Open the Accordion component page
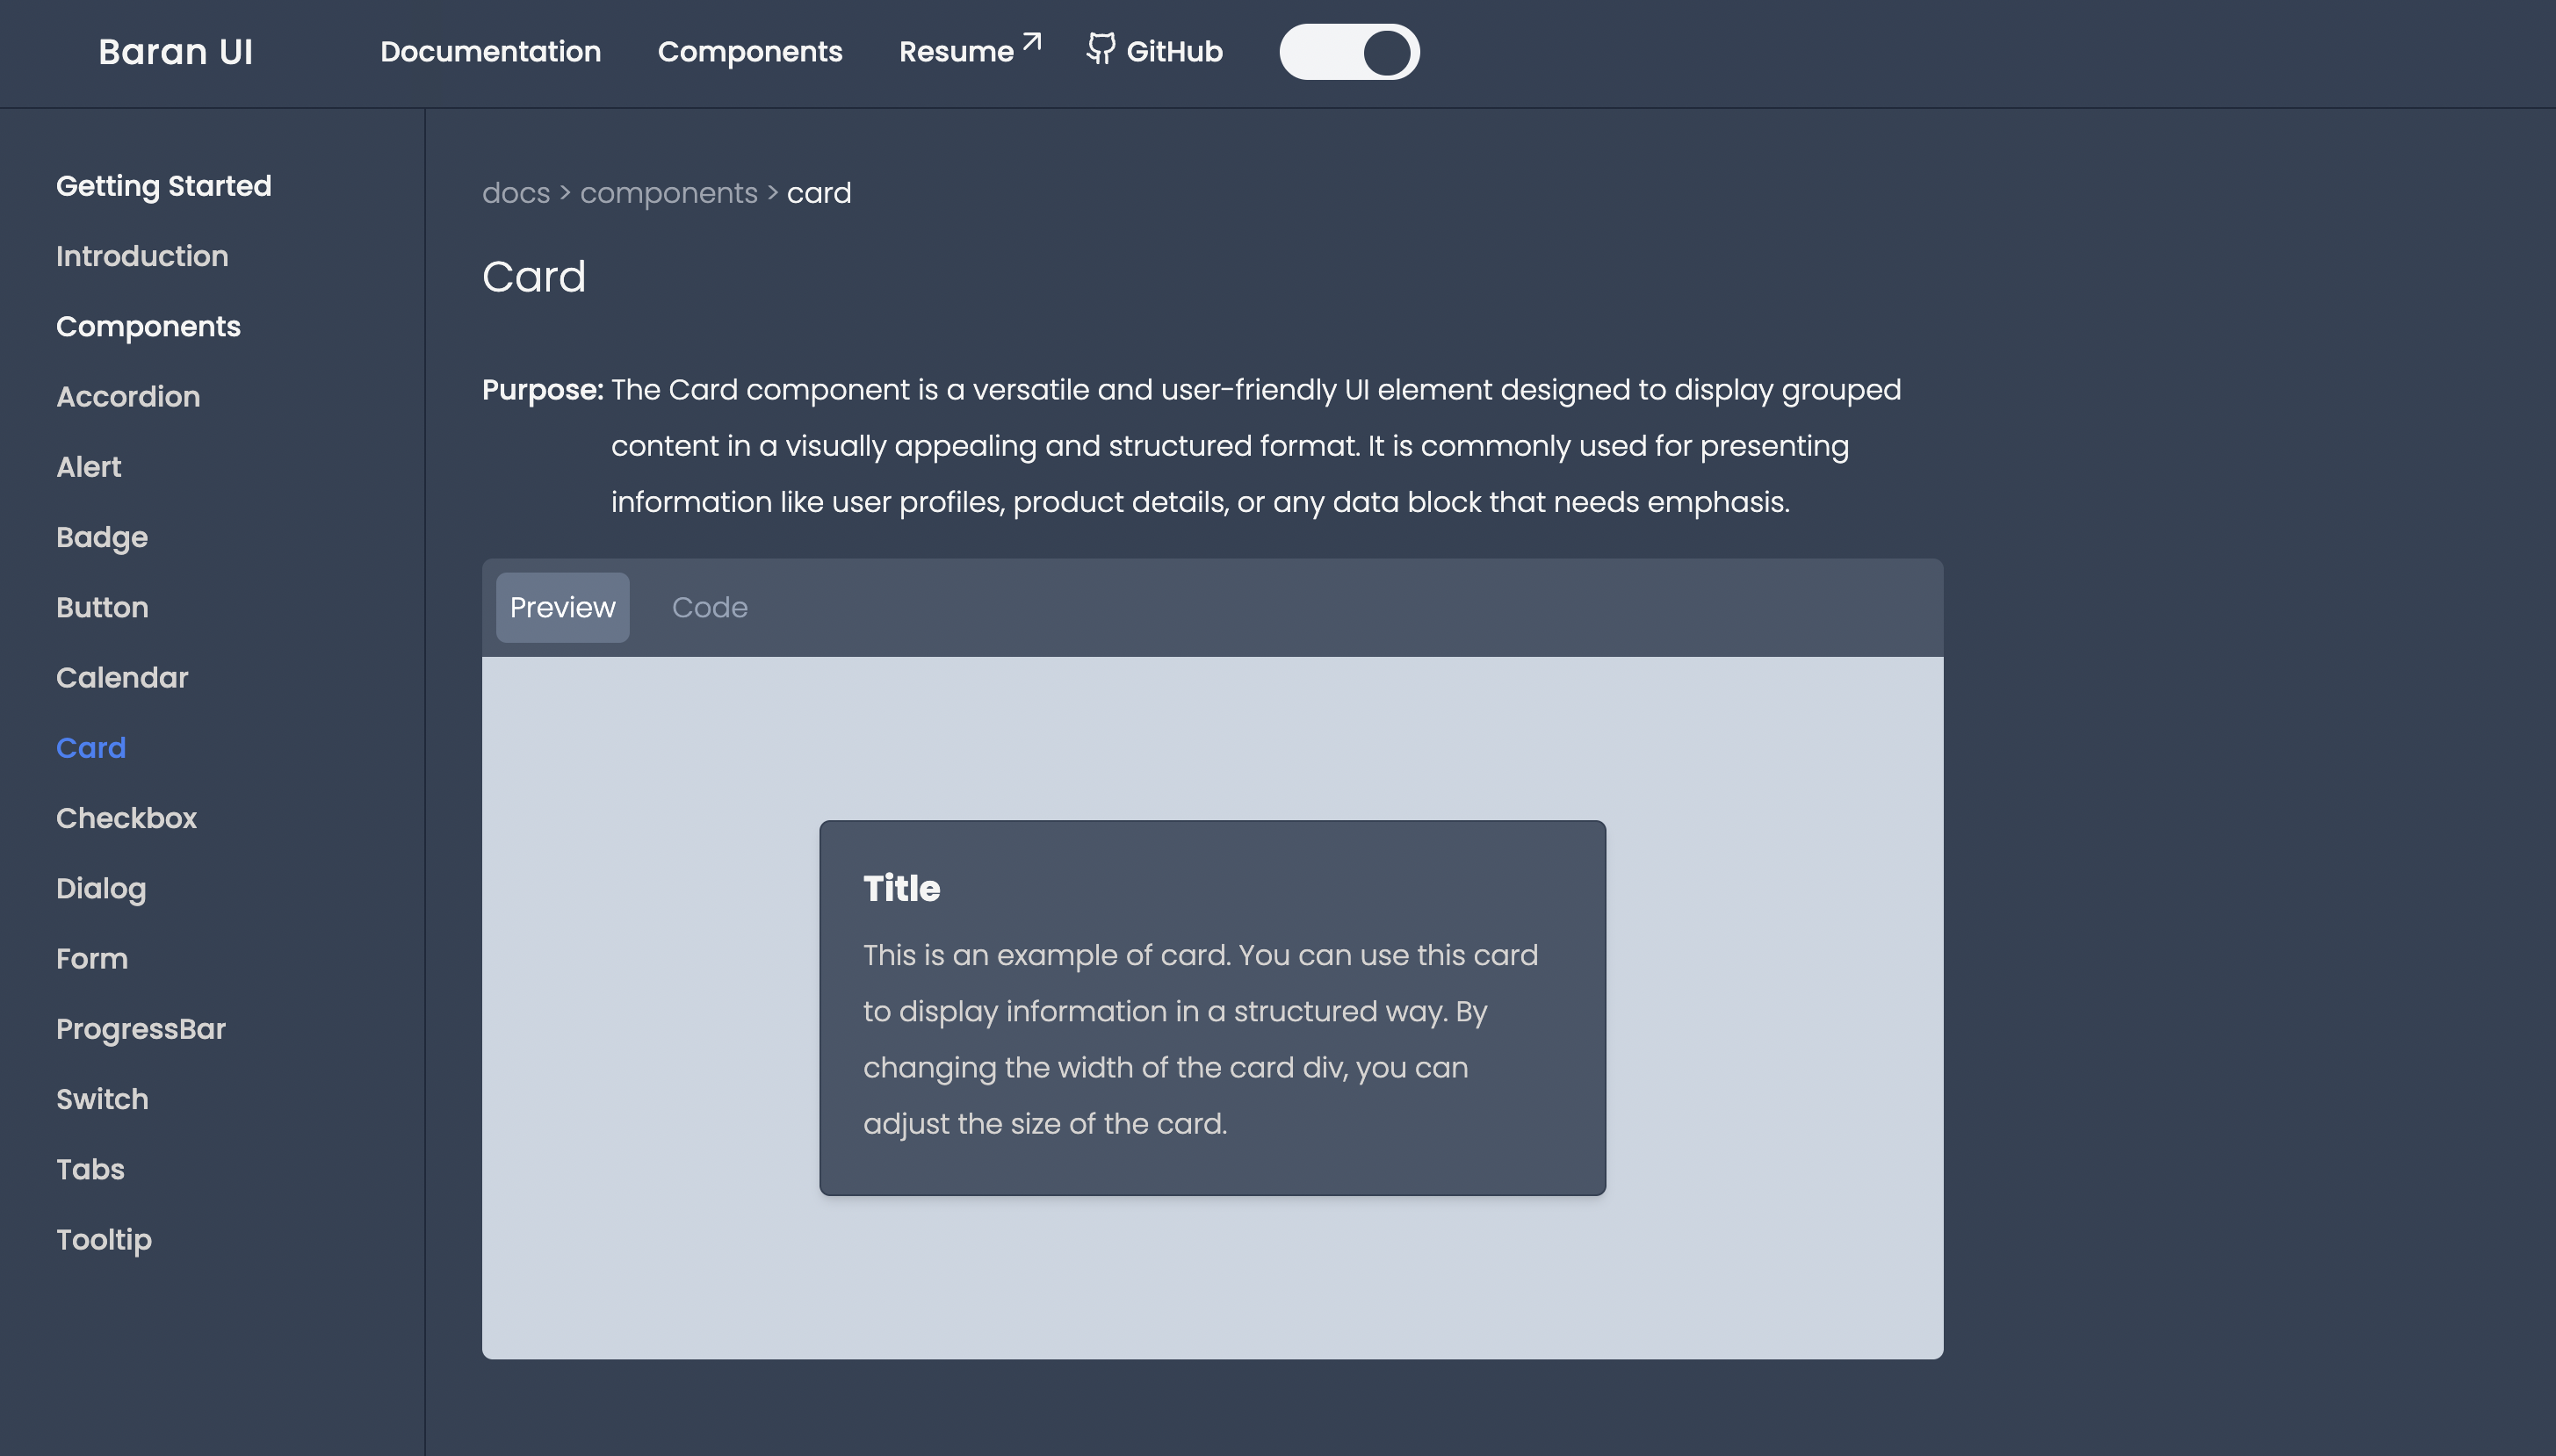This screenshot has height=1456, width=2556. pos(128,397)
